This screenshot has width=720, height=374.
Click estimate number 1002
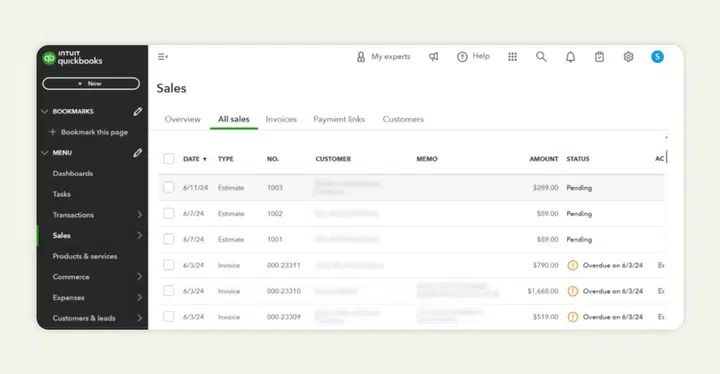tap(275, 214)
